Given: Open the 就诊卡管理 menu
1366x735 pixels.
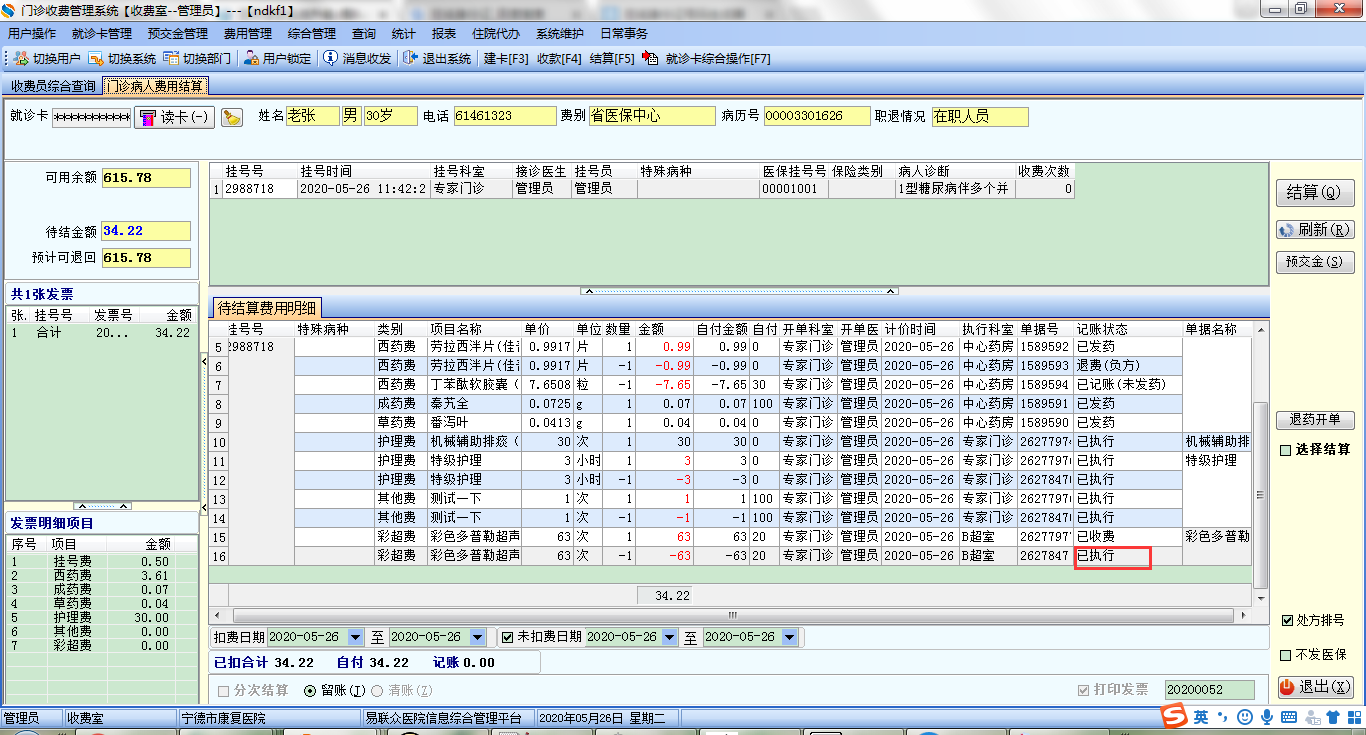Looking at the screenshot, I should (x=102, y=34).
